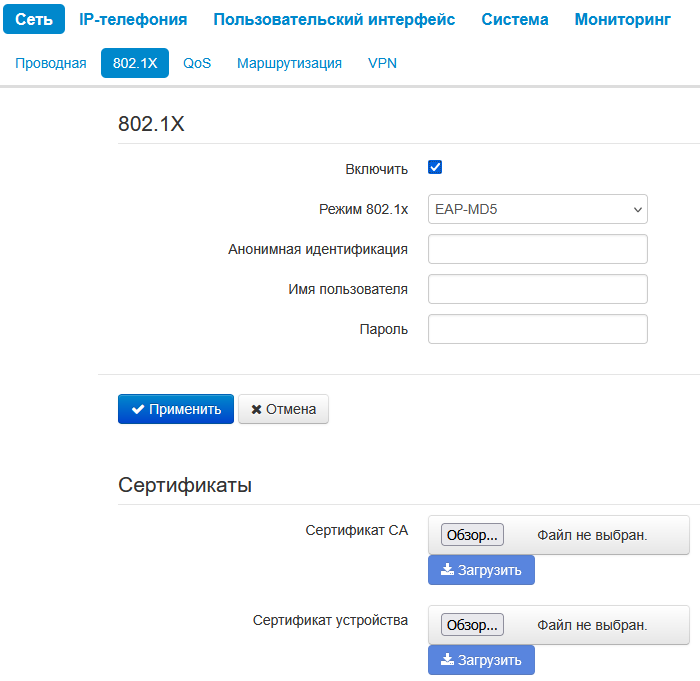This screenshot has height=681, width=700.
Task: Upload the CA certificate with Загрузить
Action: [481, 570]
